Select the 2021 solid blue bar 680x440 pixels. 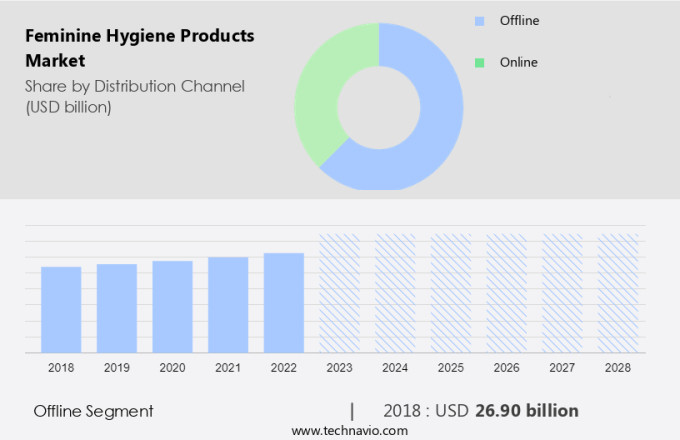click(228, 305)
